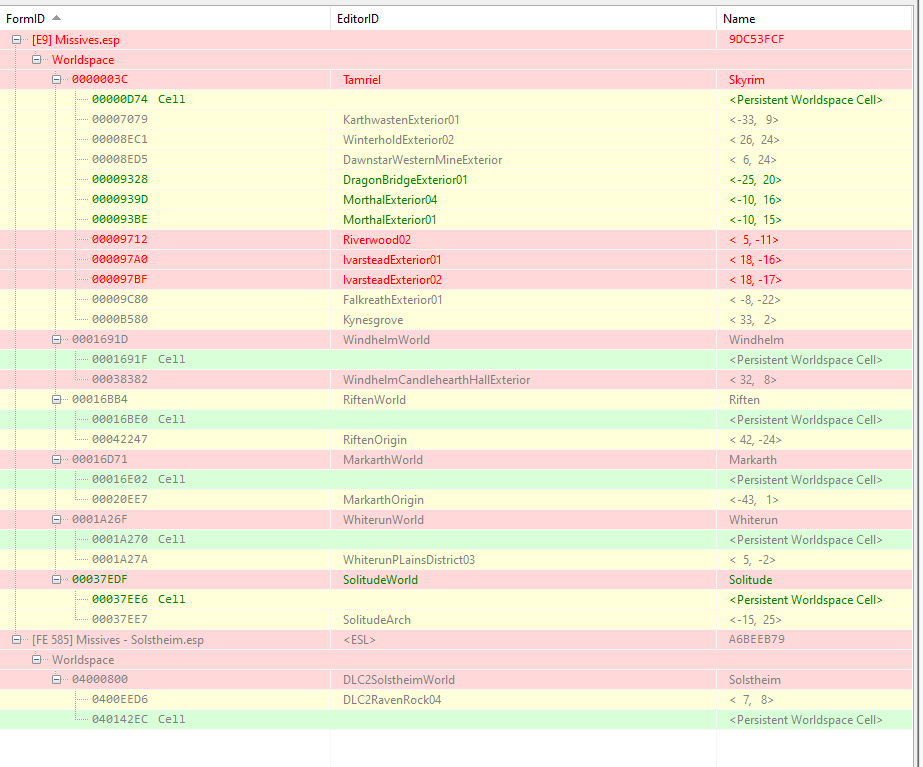
Task: Collapse the 00016BB4 RiftenWorld node
Action: point(57,400)
